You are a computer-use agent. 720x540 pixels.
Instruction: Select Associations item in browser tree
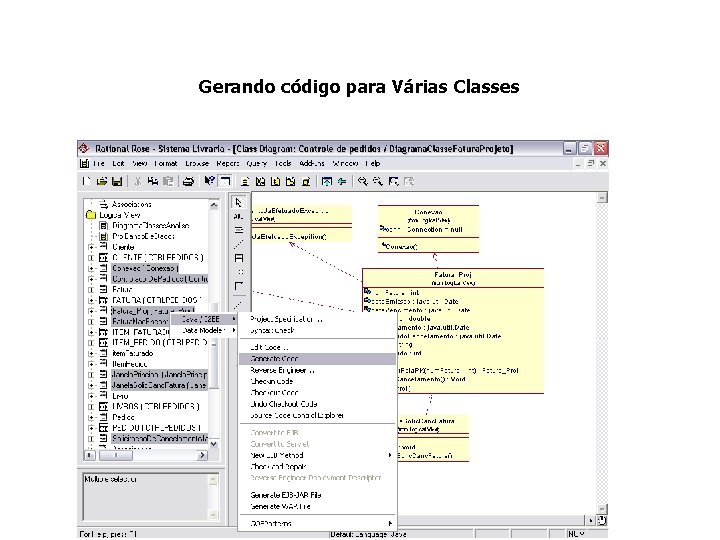131,204
